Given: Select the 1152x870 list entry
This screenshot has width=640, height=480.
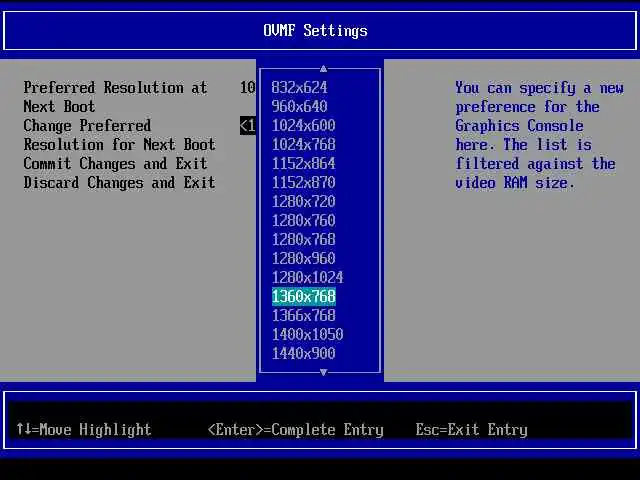Looking at the screenshot, I should 303,182.
